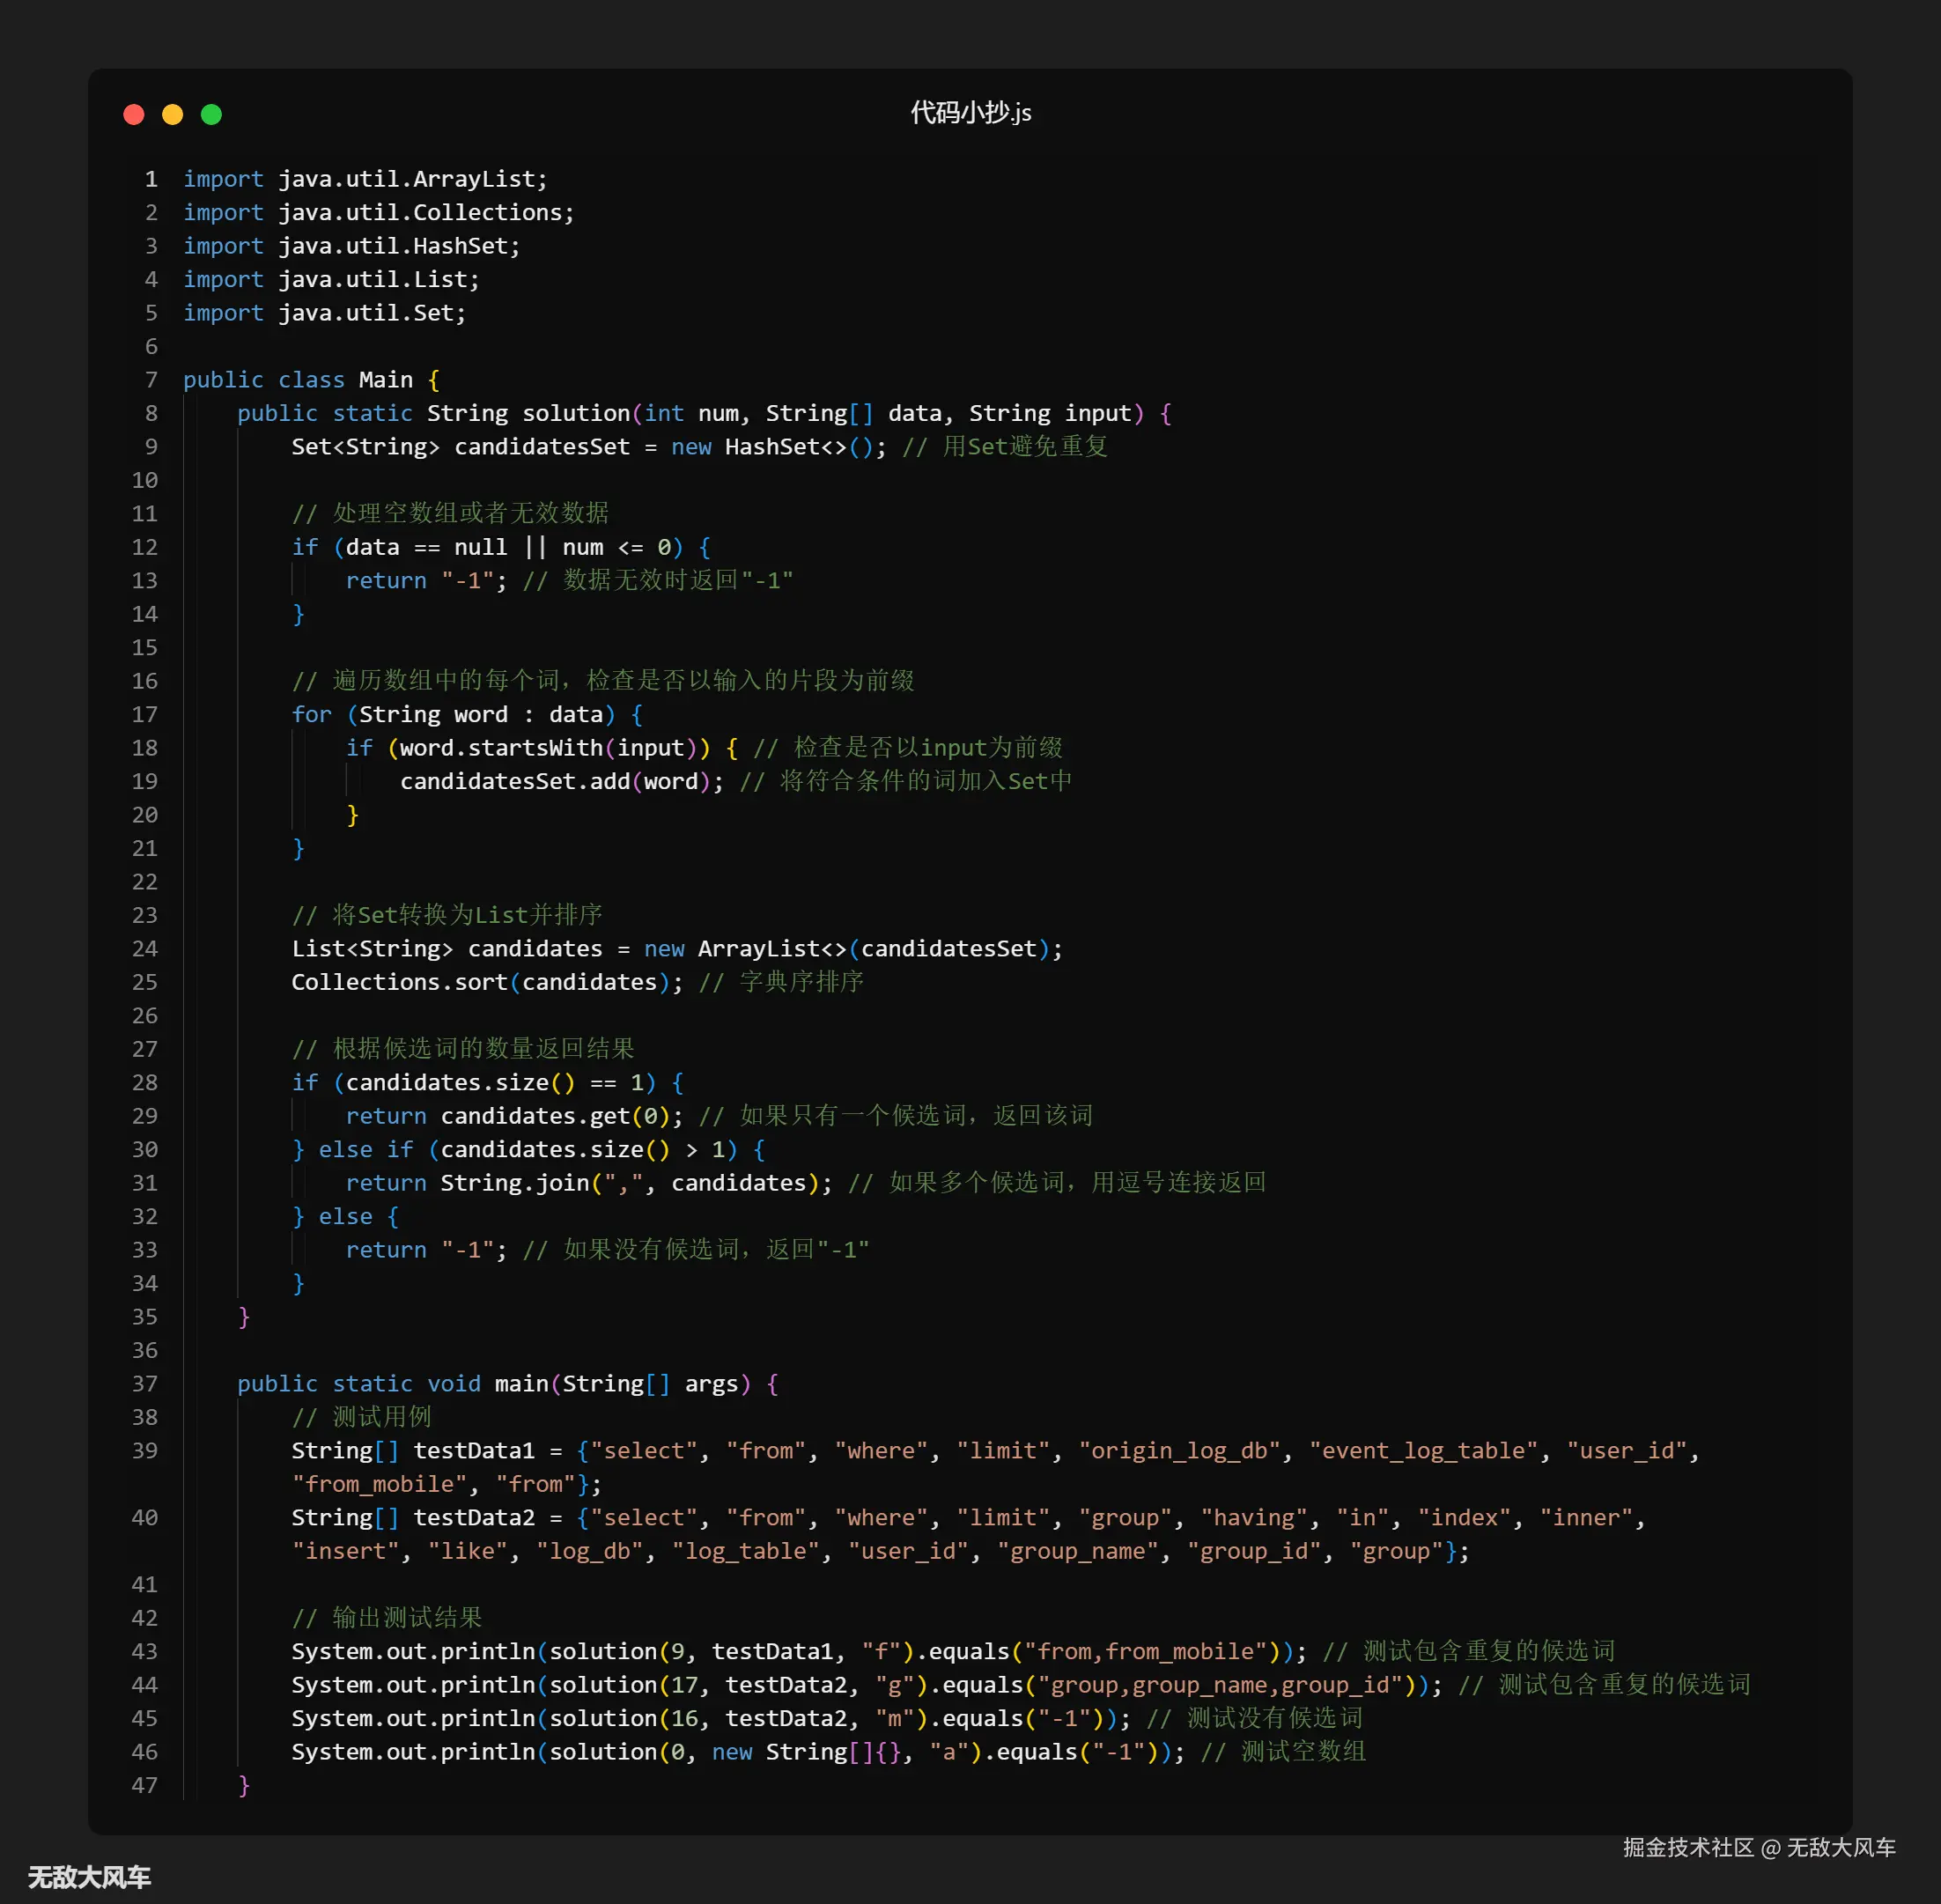Click the candidatesSet variable declaration
1941x1904 pixels.
[x=542, y=447]
